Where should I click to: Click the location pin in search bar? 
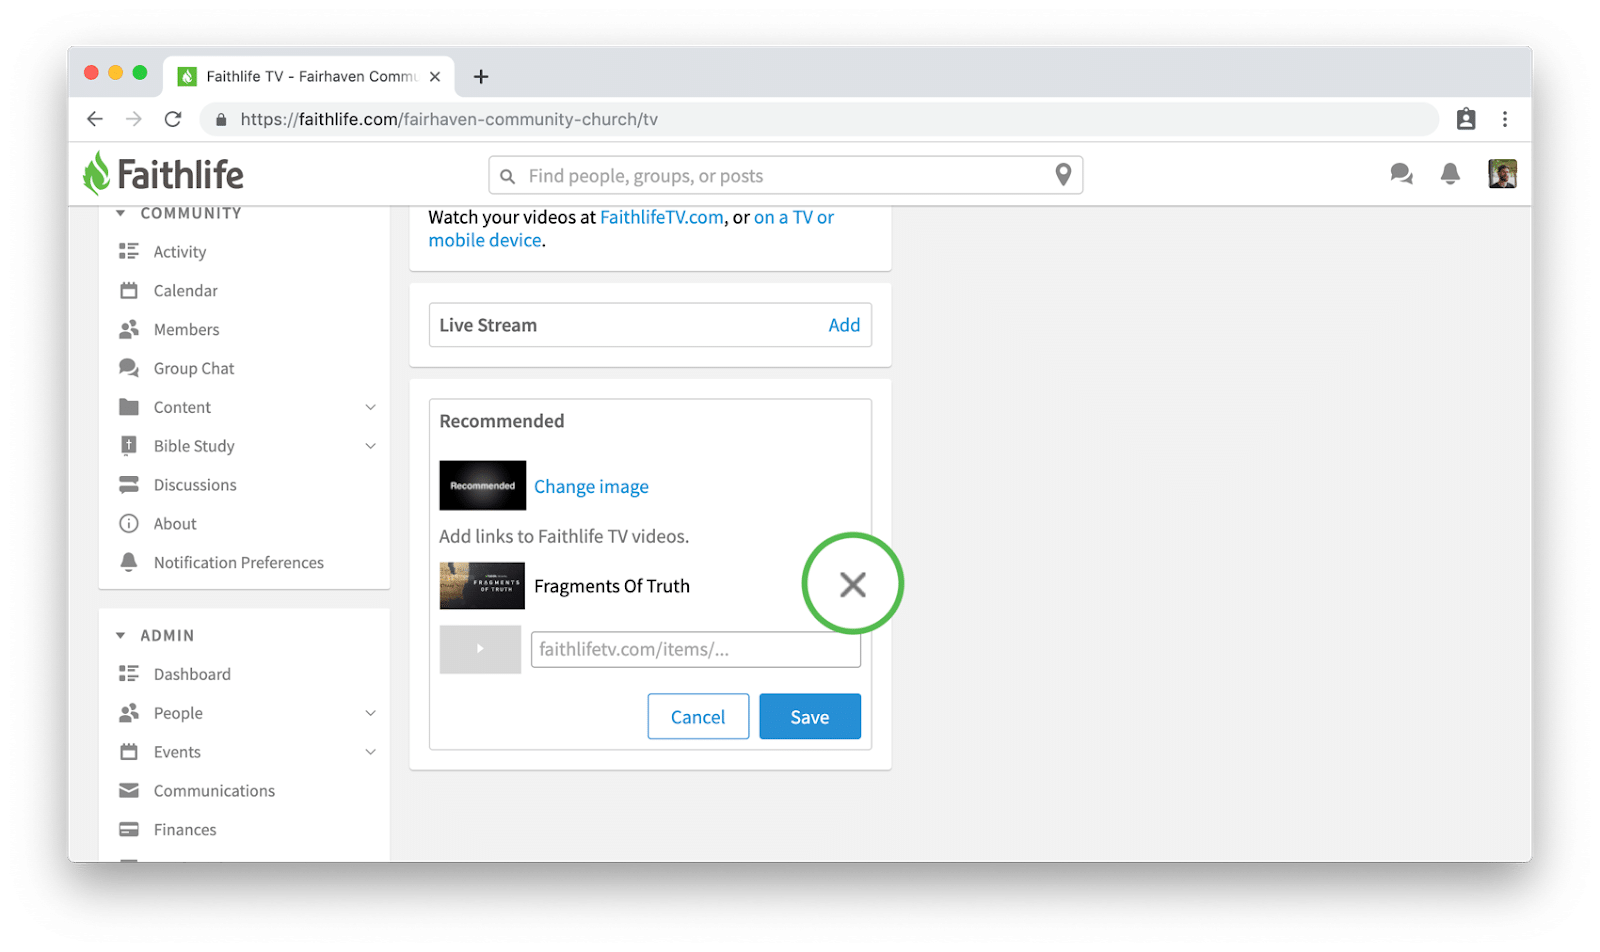coord(1063,175)
